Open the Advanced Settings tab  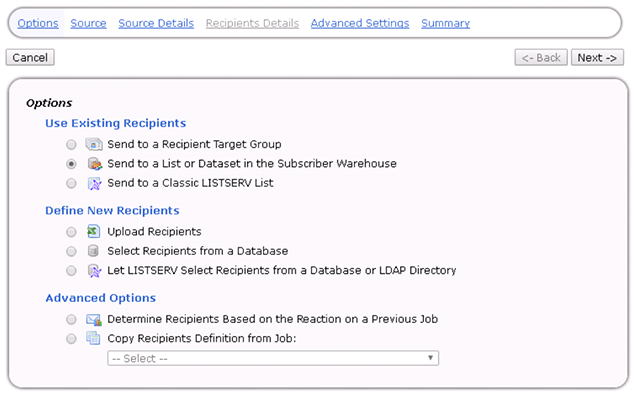click(x=360, y=23)
